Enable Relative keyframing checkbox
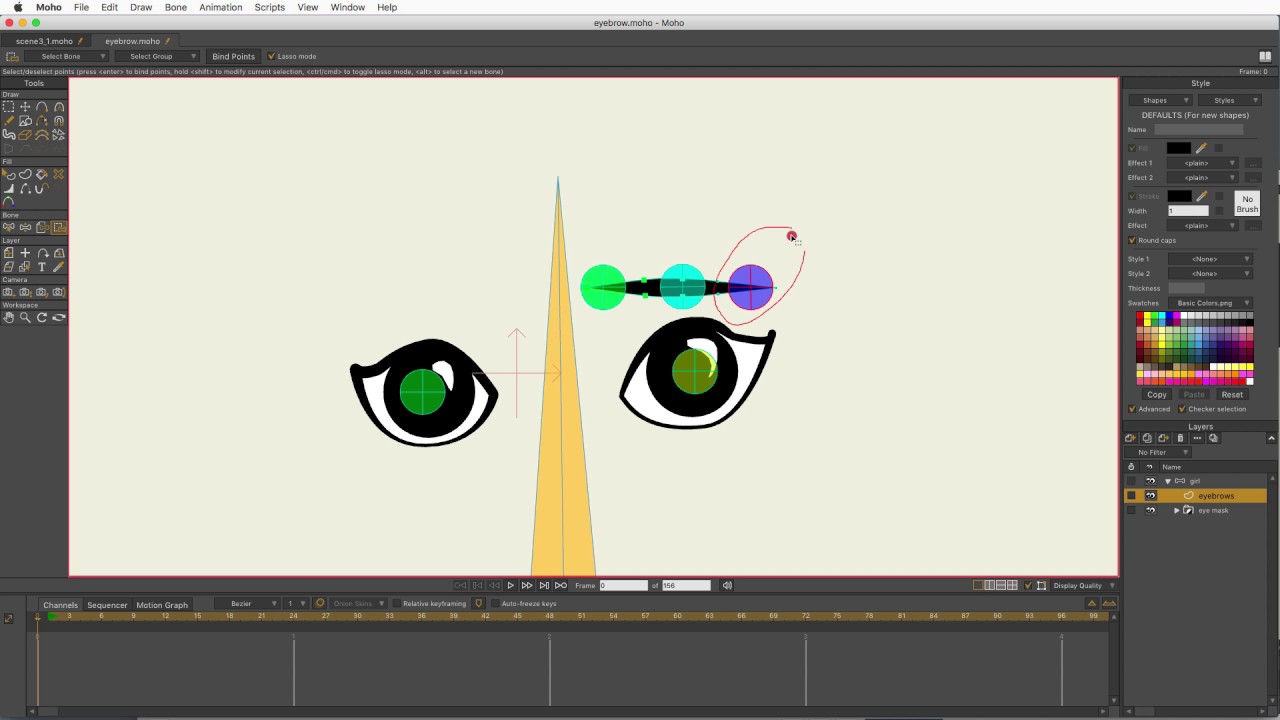The image size is (1280, 720). click(x=396, y=604)
